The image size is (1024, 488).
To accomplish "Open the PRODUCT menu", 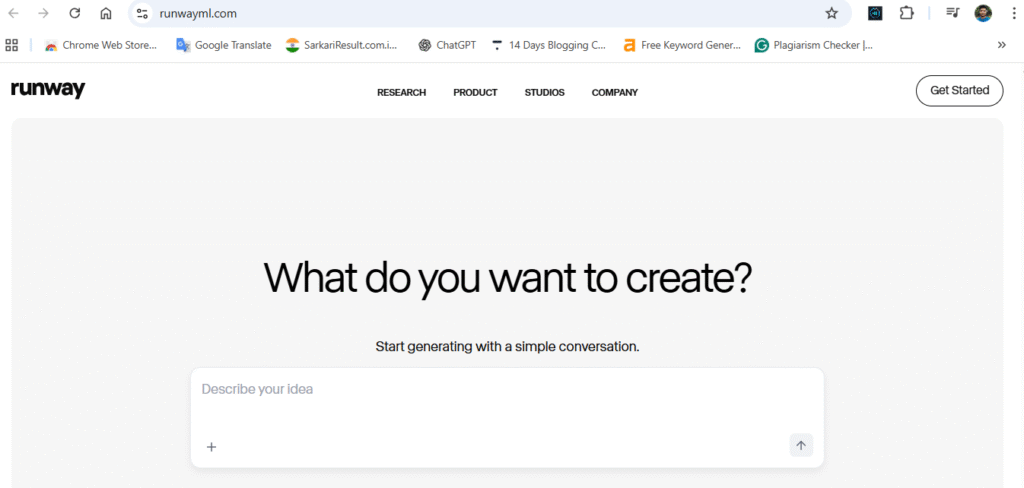I will coord(475,93).
